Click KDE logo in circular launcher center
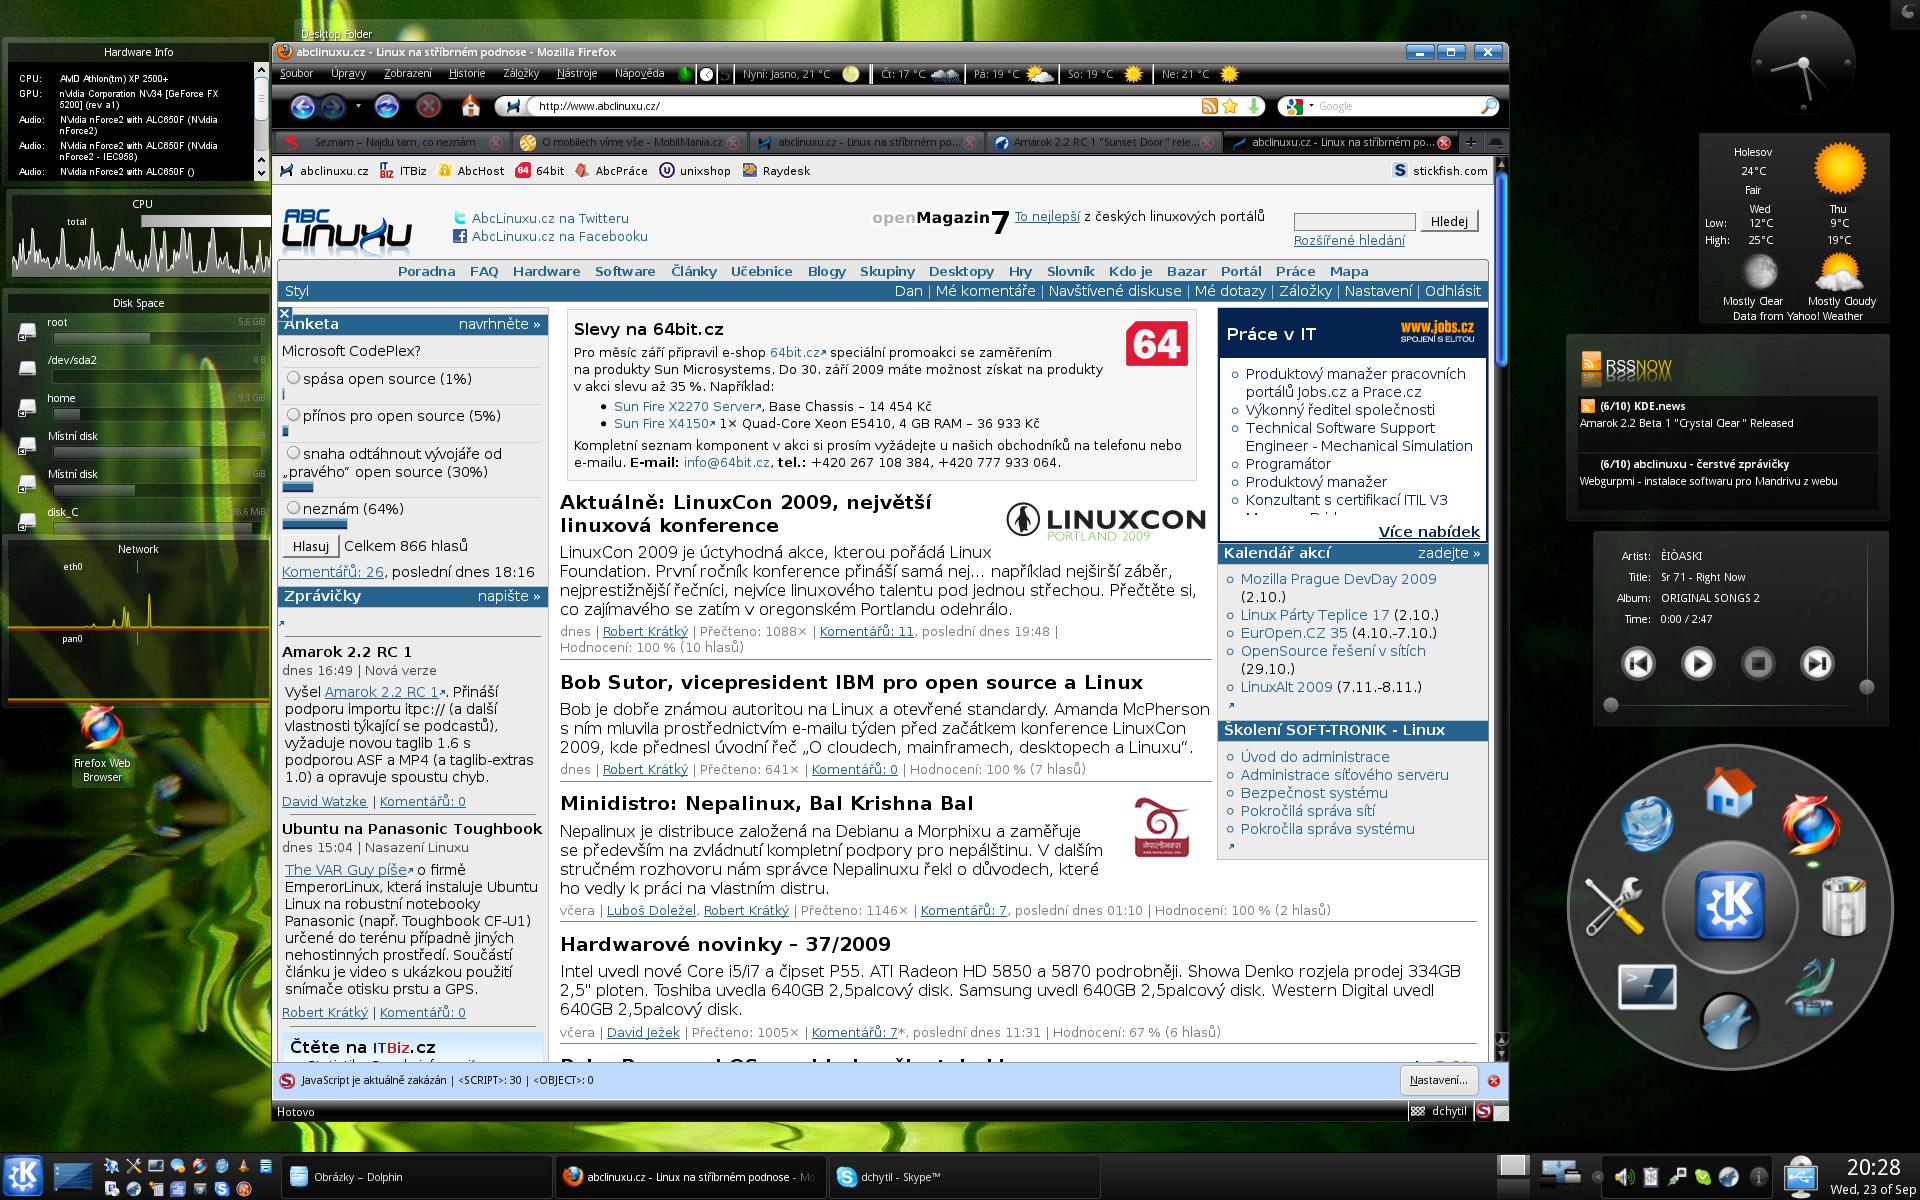The image size is (1920, 1200). (1729, 904)
